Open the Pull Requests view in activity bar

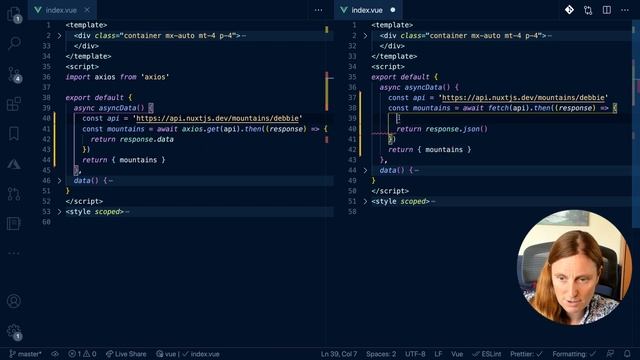click(14, 193)
